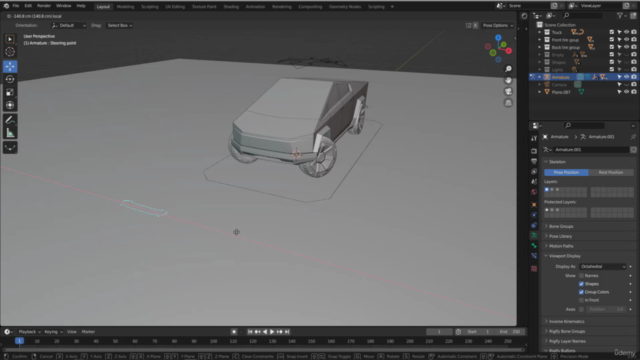Select the Scale tool

[10, 92]
